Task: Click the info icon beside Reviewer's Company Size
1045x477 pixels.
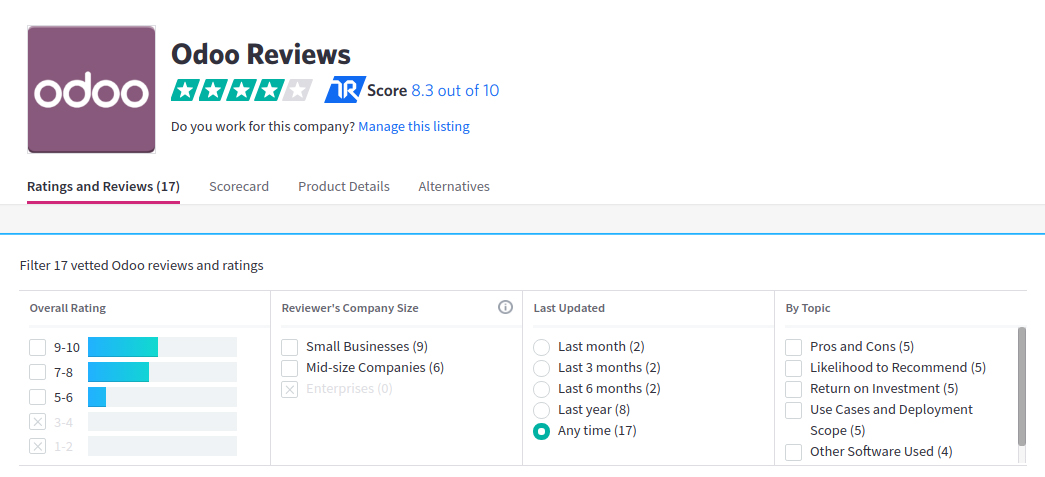Action: 505,307
